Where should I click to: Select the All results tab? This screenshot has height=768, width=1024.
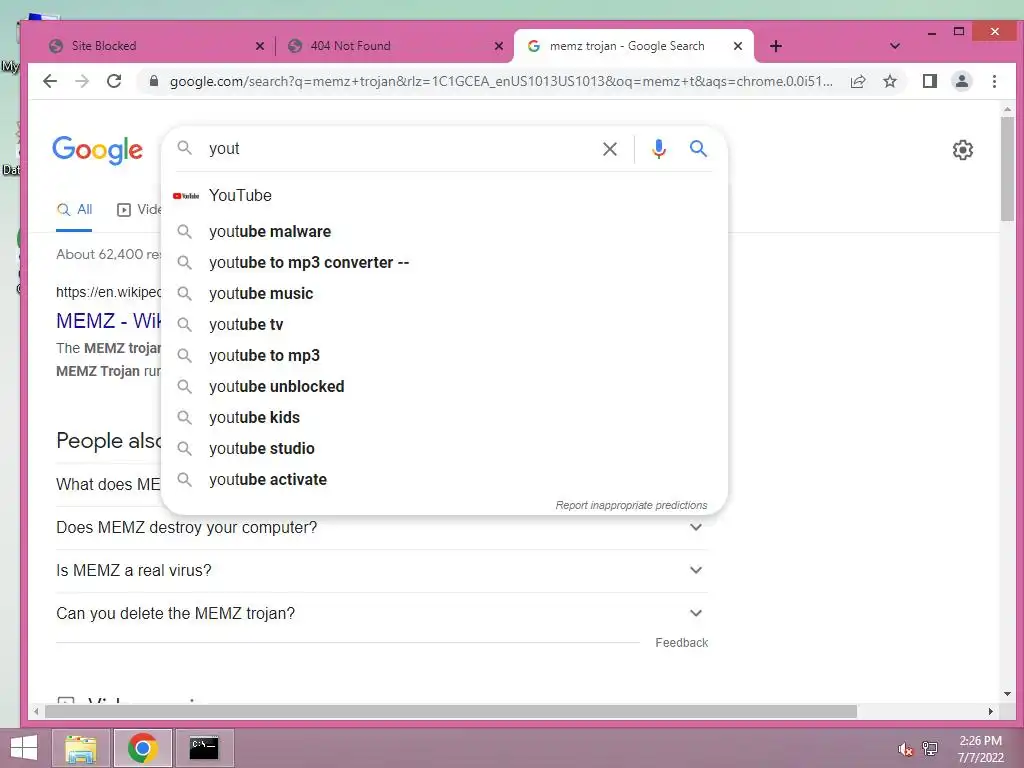(74, 210)
